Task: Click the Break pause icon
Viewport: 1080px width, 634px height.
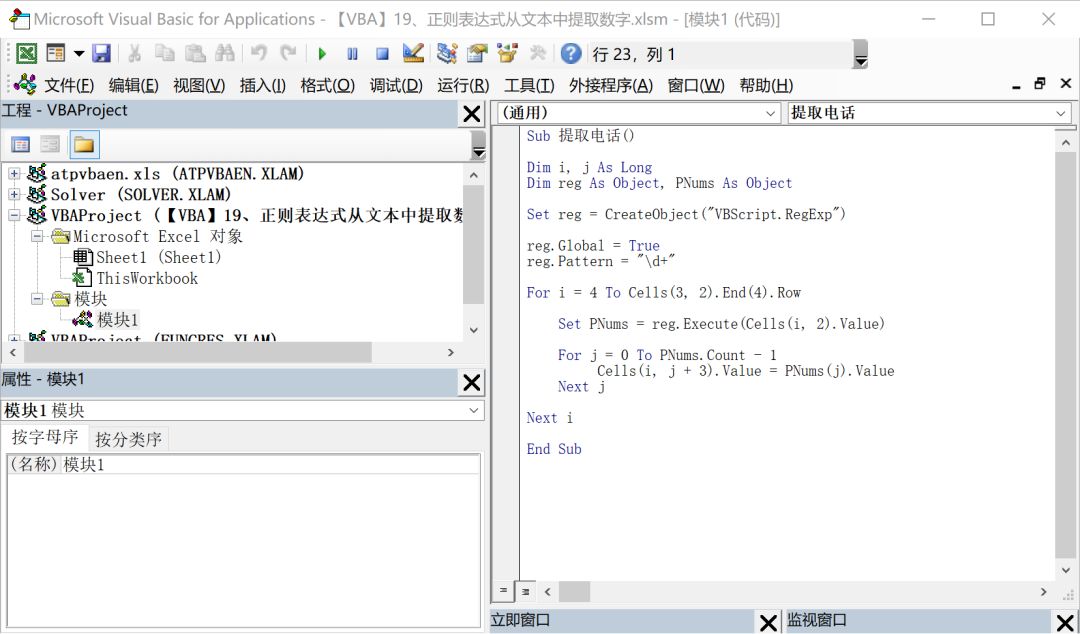Action: click(352, 54)
